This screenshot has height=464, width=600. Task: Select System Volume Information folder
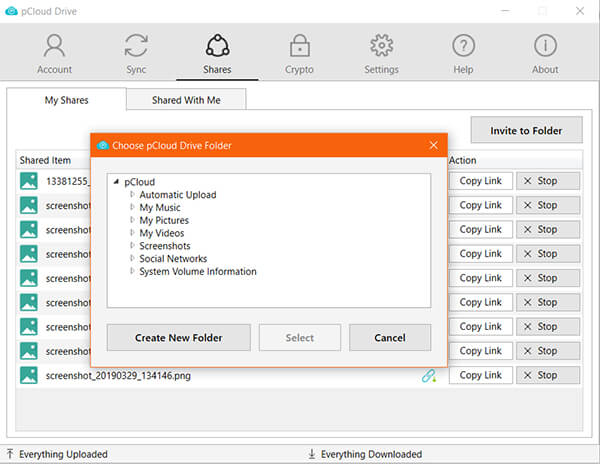(x=198, y=271)
